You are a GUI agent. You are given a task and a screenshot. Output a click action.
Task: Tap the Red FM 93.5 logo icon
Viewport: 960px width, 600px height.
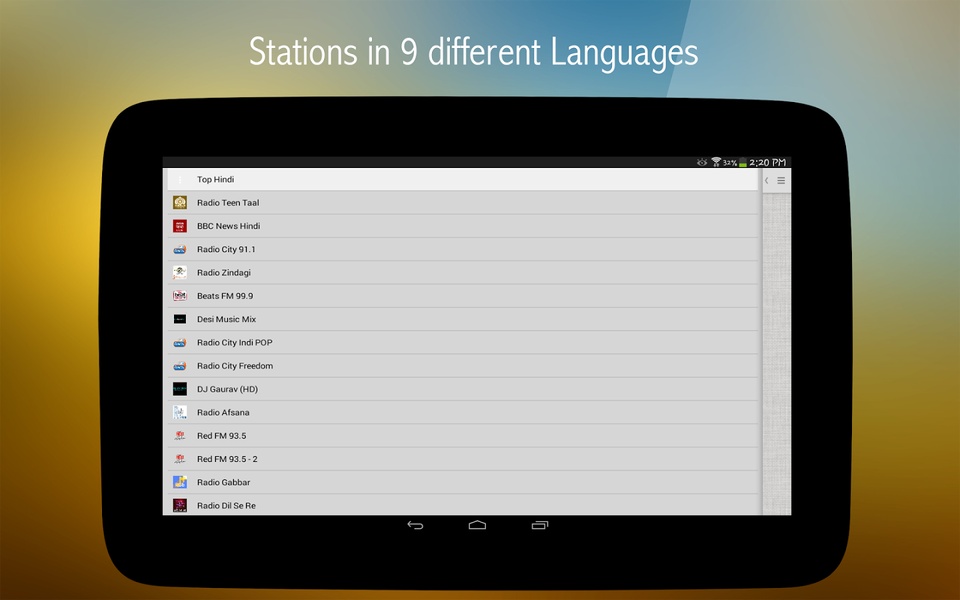(179, 435)
